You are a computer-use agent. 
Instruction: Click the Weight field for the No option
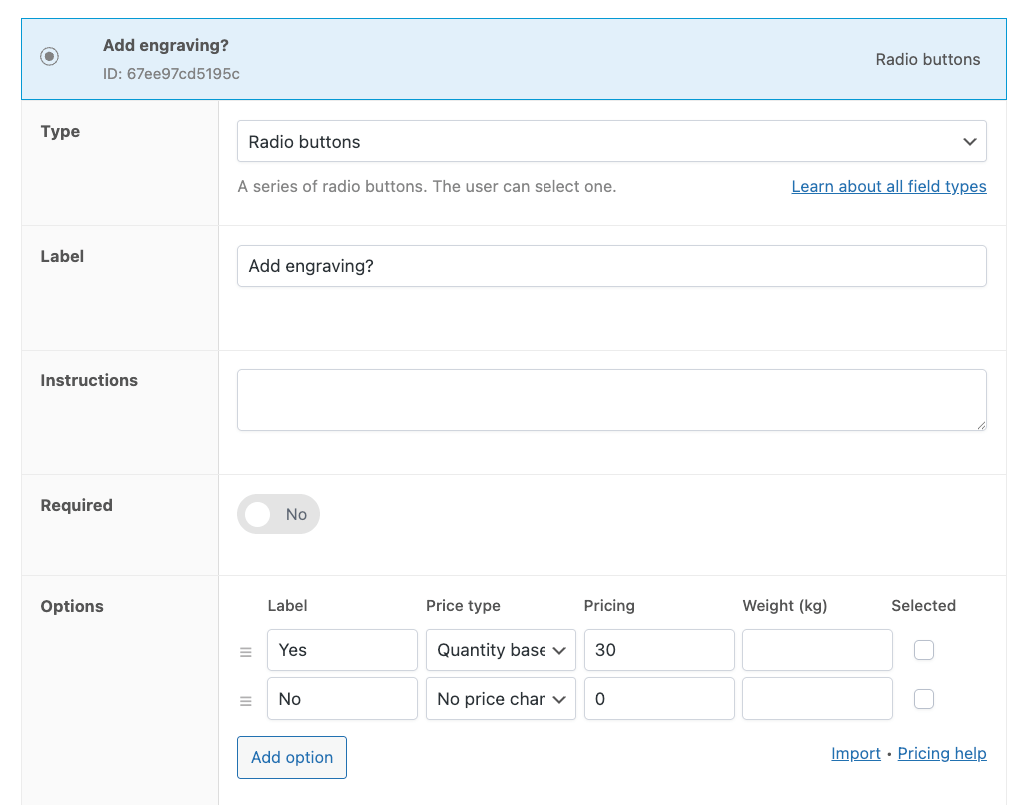pyautogui.click(x=818, y=699)
